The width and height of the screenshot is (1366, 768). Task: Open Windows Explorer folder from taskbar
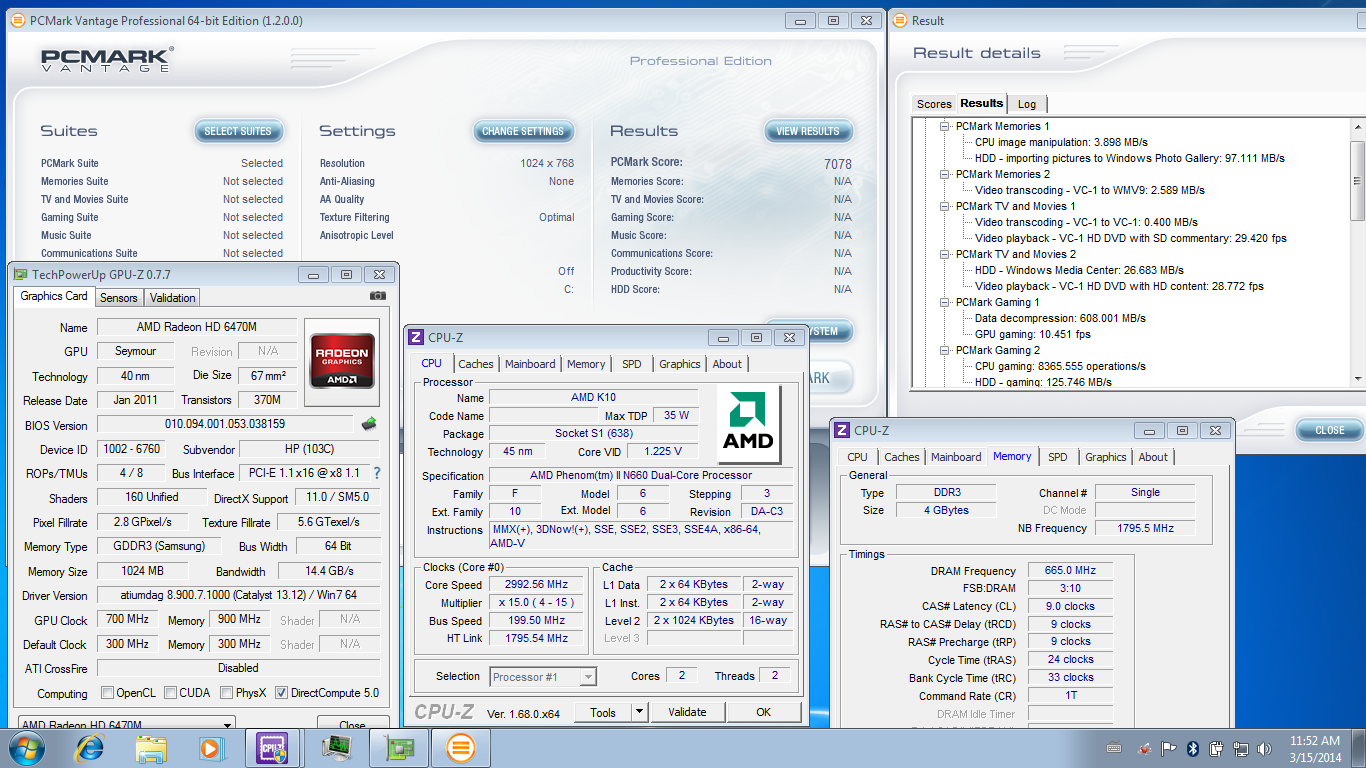[x=152, y=747]
